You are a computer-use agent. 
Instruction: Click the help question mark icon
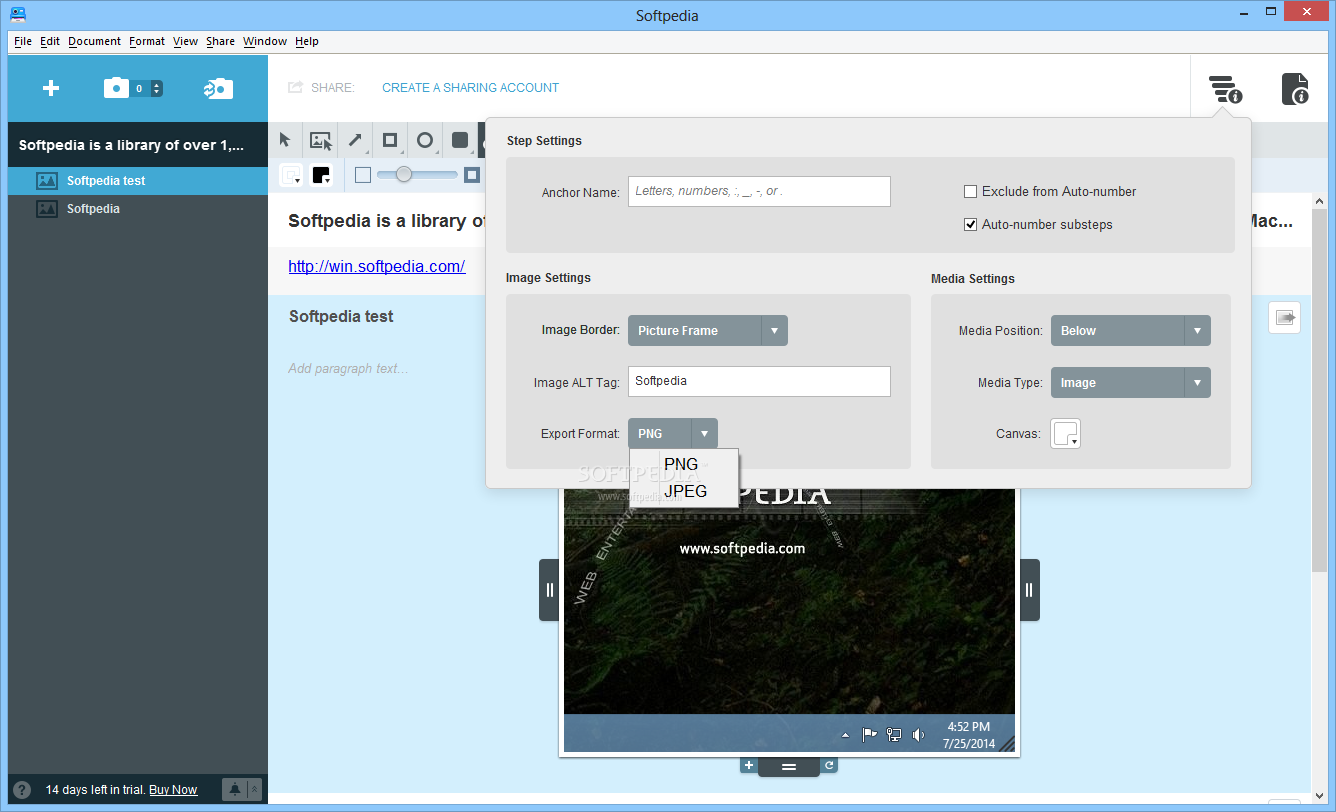pyautogui.click(x=22, y=789)
